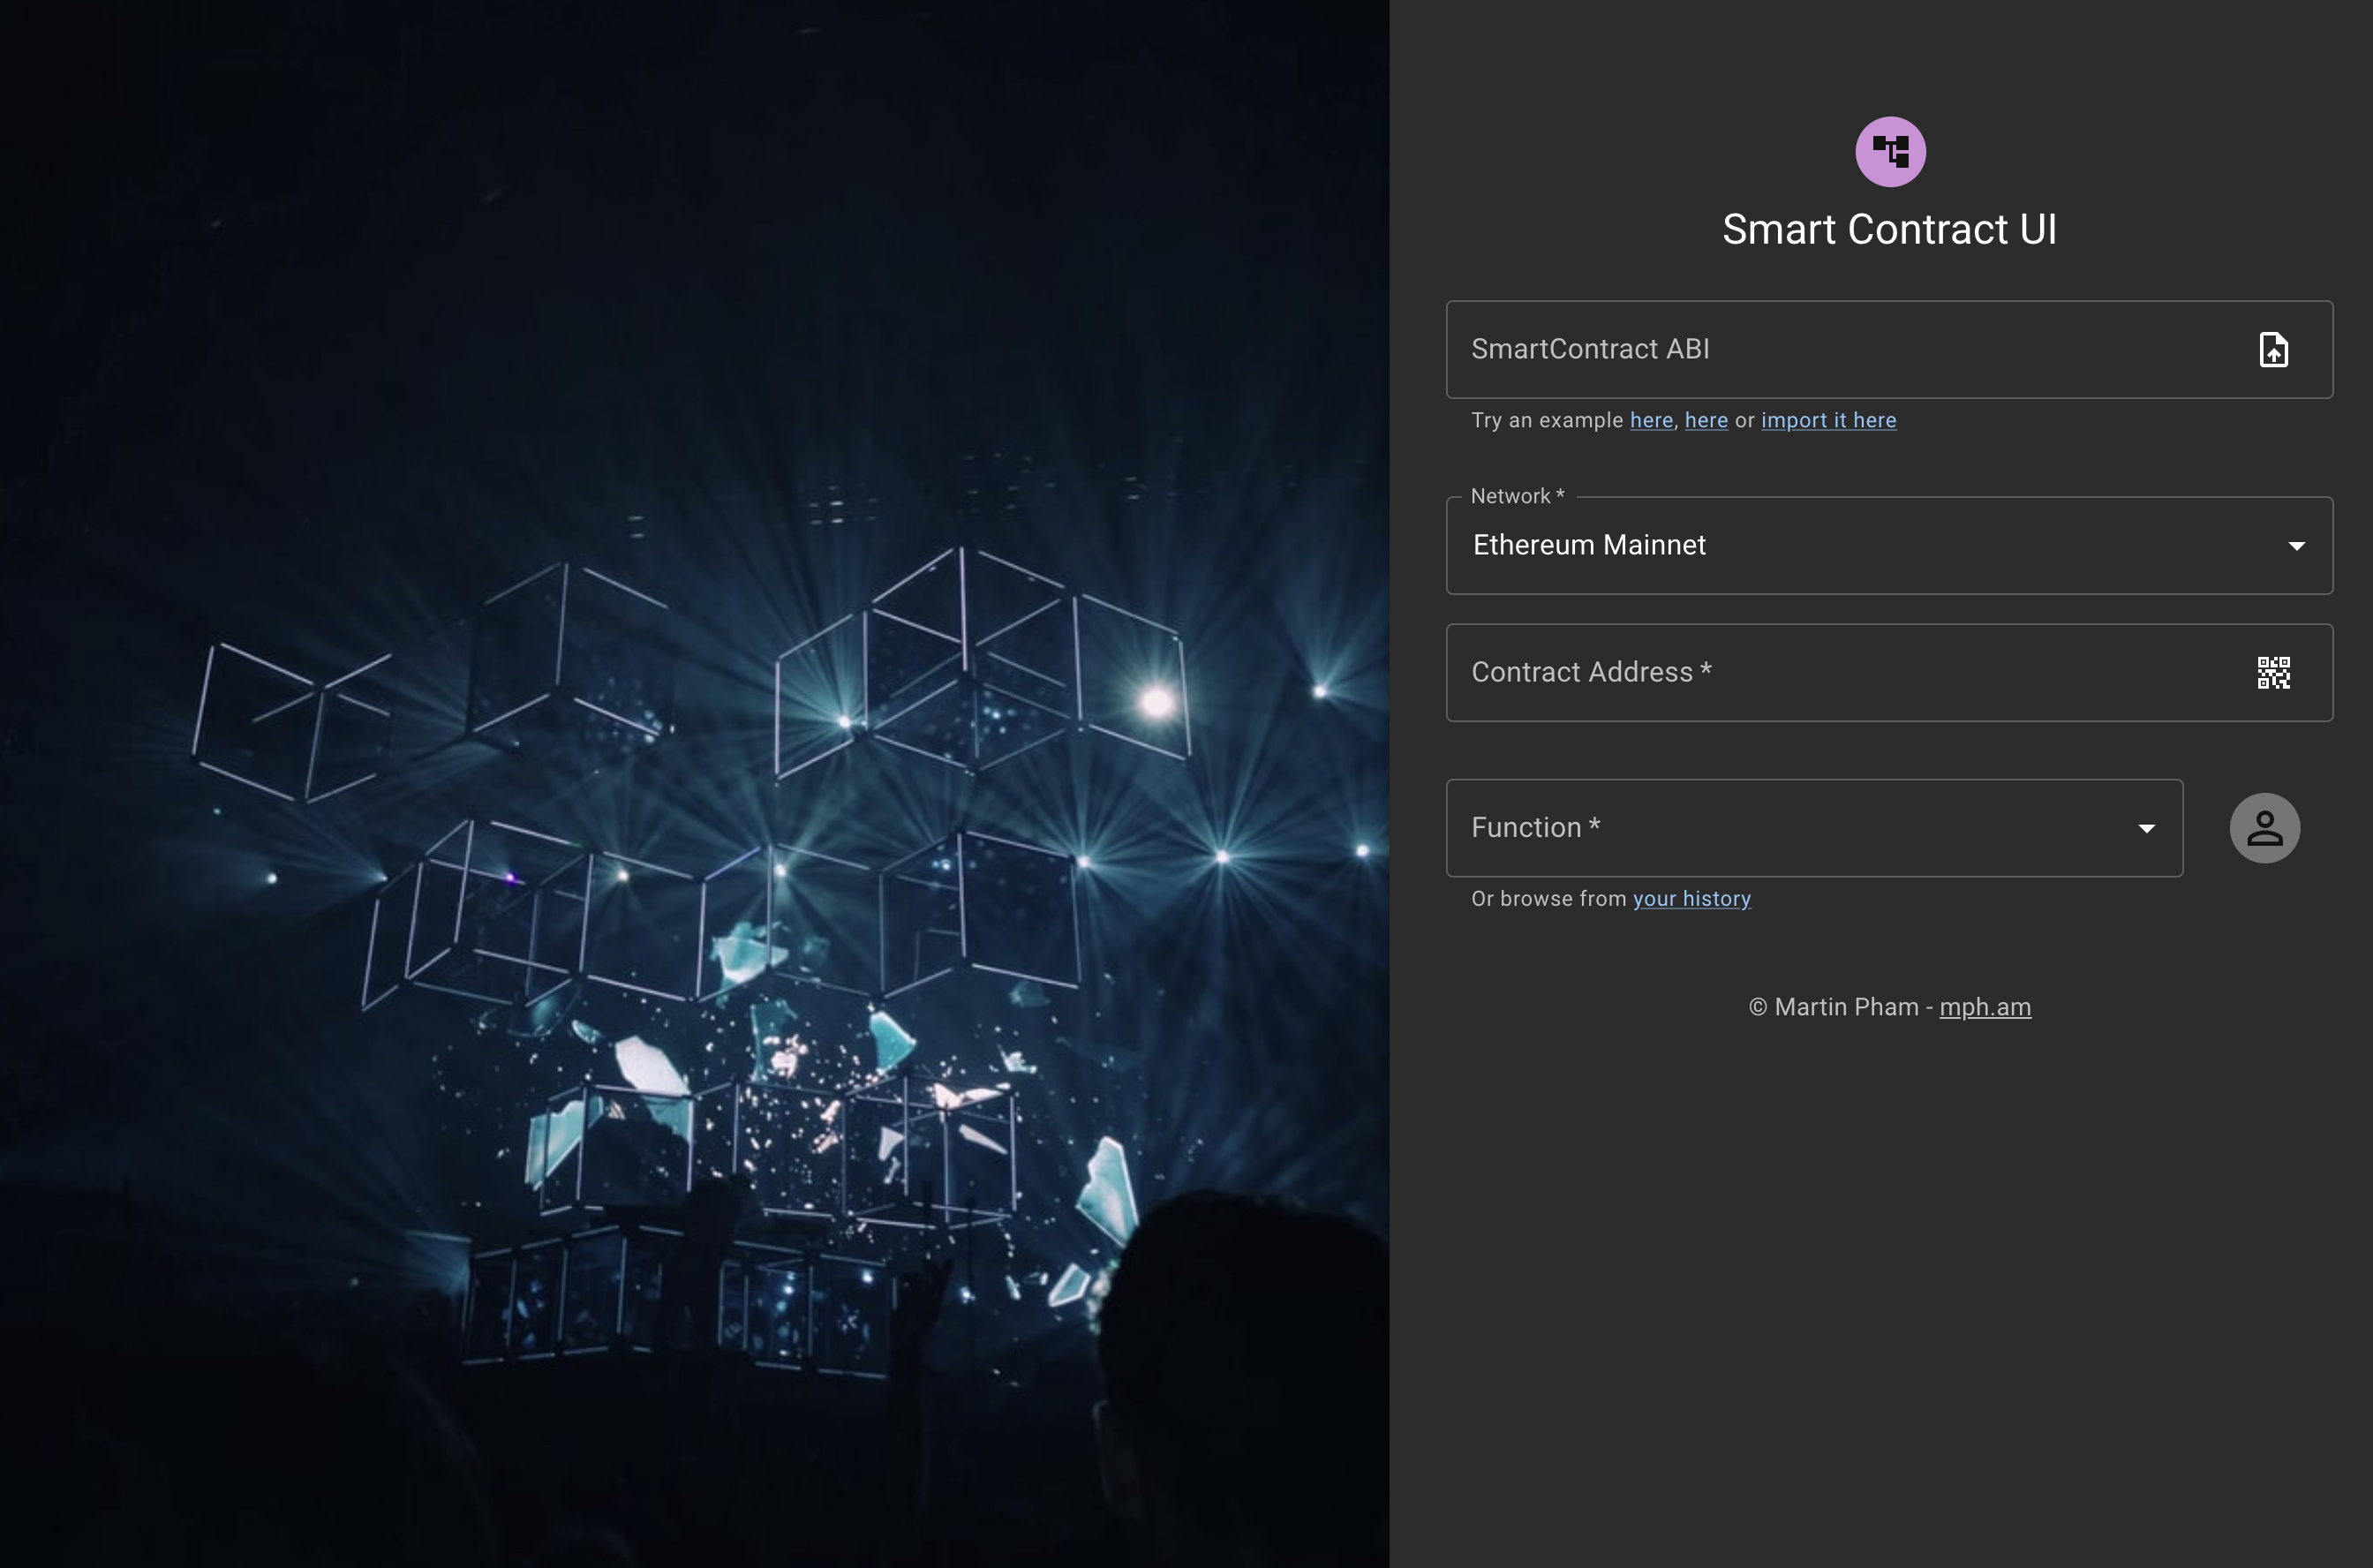The width and height of the screenshot is (2373, 1568).
Task: Click the mph.am footer link
Action: [x=1985, y=1006]
